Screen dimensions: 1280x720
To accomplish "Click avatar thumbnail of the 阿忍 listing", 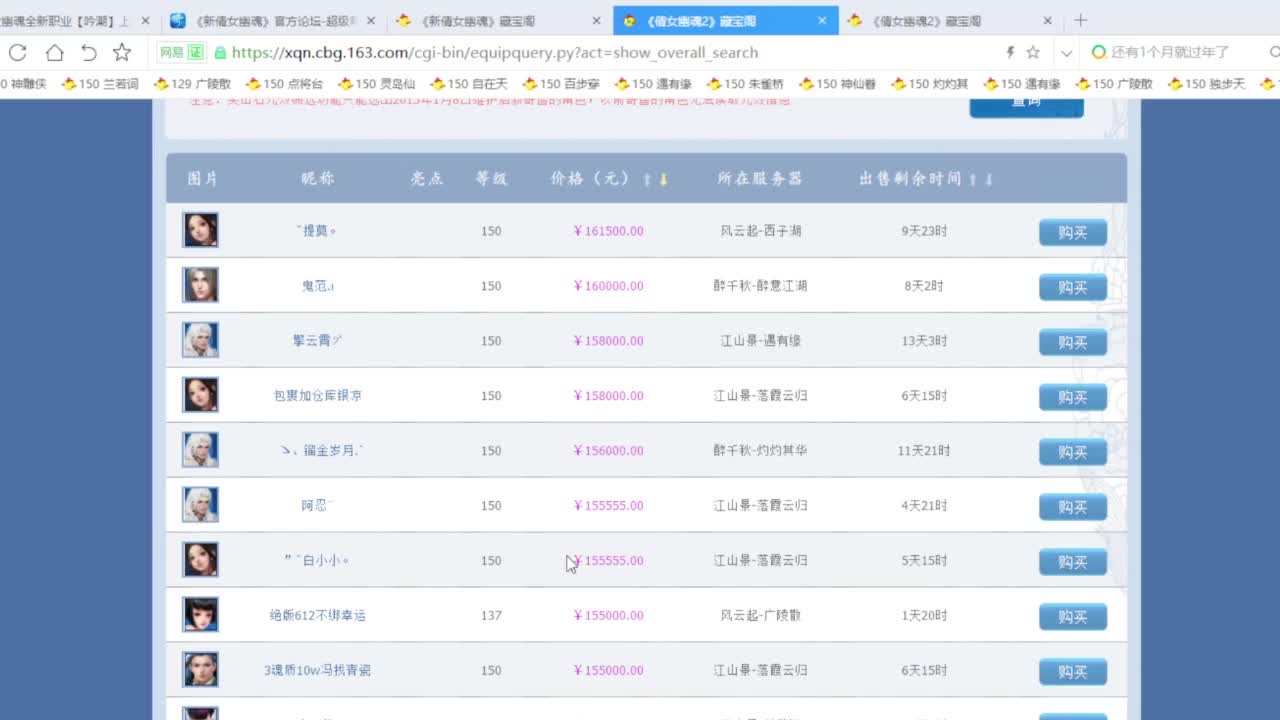I will point(200,505).
